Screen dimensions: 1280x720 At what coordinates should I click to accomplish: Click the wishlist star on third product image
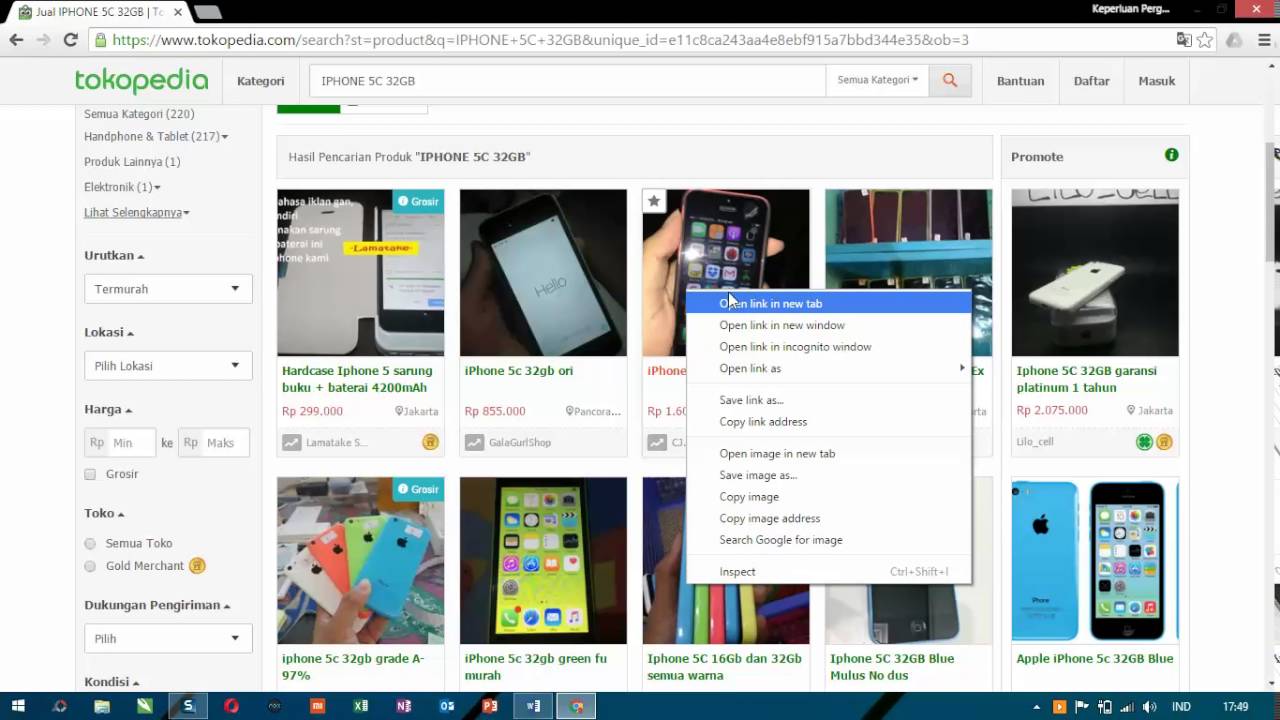click(x=654, y=201)
